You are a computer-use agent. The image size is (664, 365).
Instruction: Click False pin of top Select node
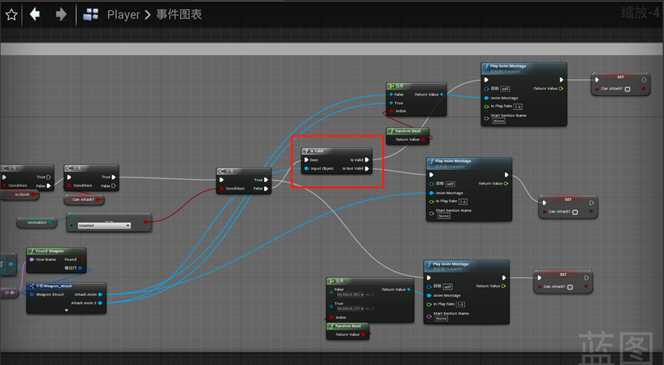(391, 94)
